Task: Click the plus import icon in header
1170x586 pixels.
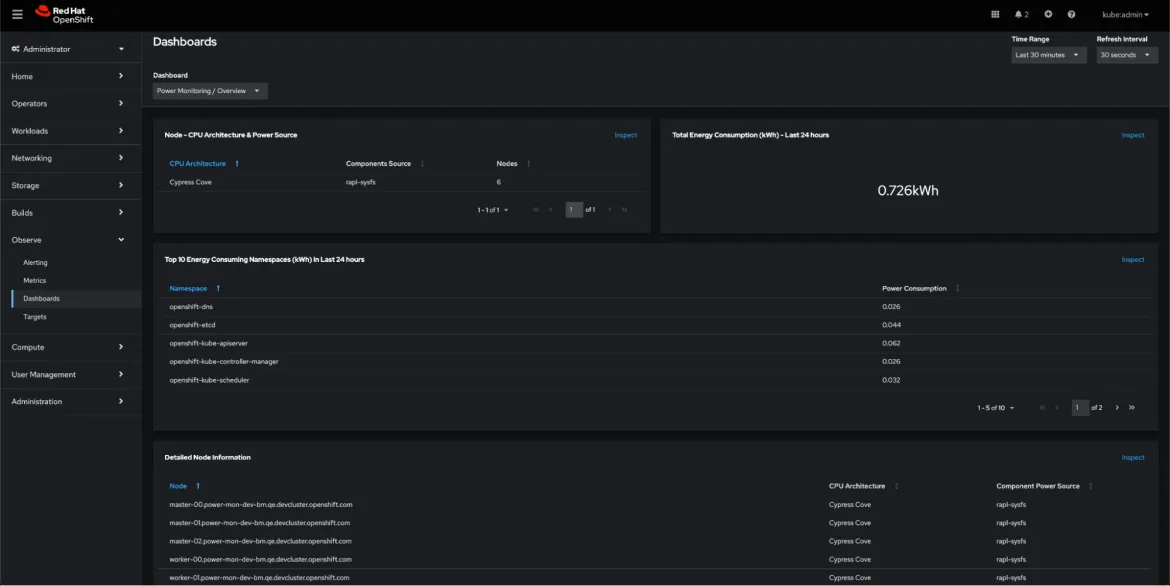Action: (x=1048, y=14)
